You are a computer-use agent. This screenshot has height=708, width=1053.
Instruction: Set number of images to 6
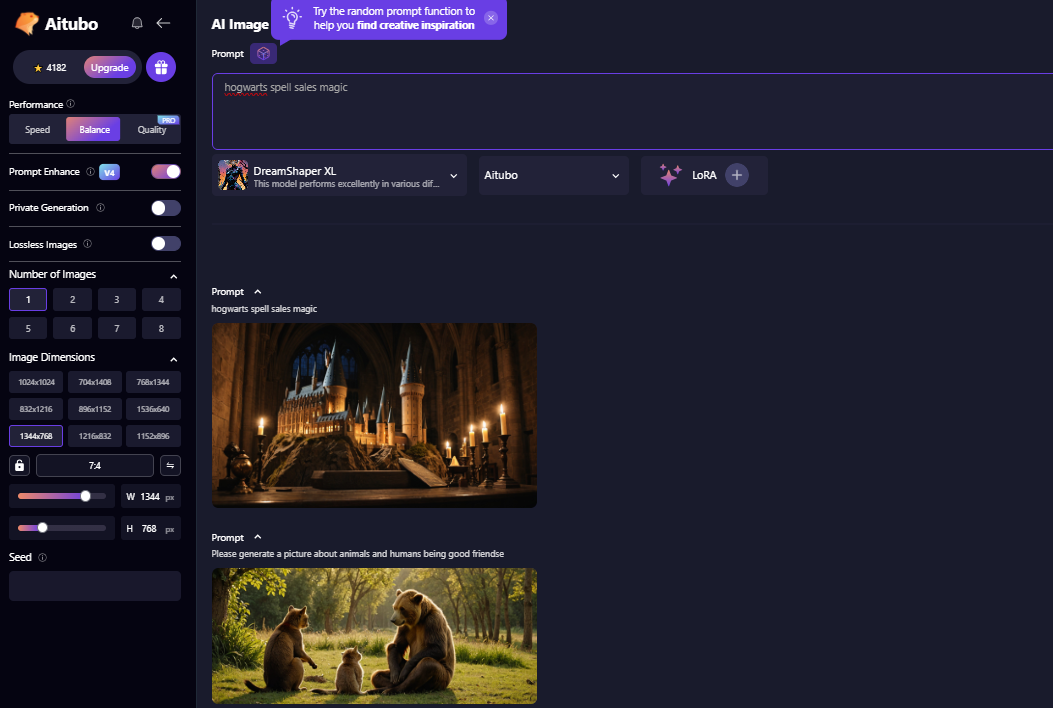coord(73,328)
